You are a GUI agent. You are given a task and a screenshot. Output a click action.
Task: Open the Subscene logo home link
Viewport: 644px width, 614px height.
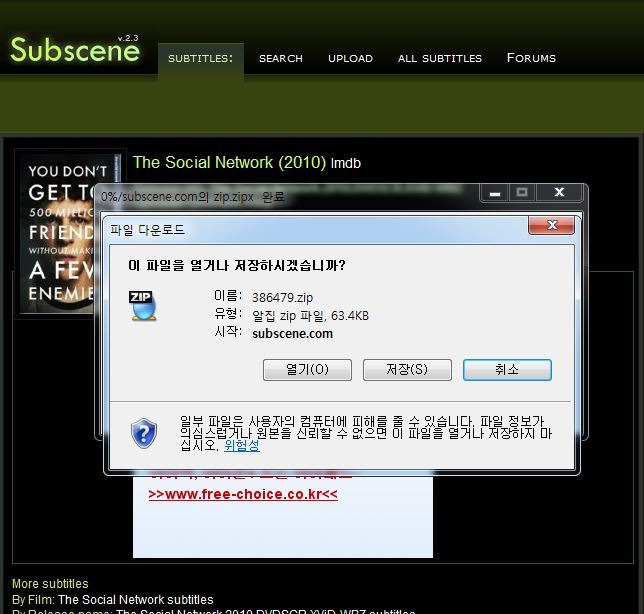click(75, 49)
